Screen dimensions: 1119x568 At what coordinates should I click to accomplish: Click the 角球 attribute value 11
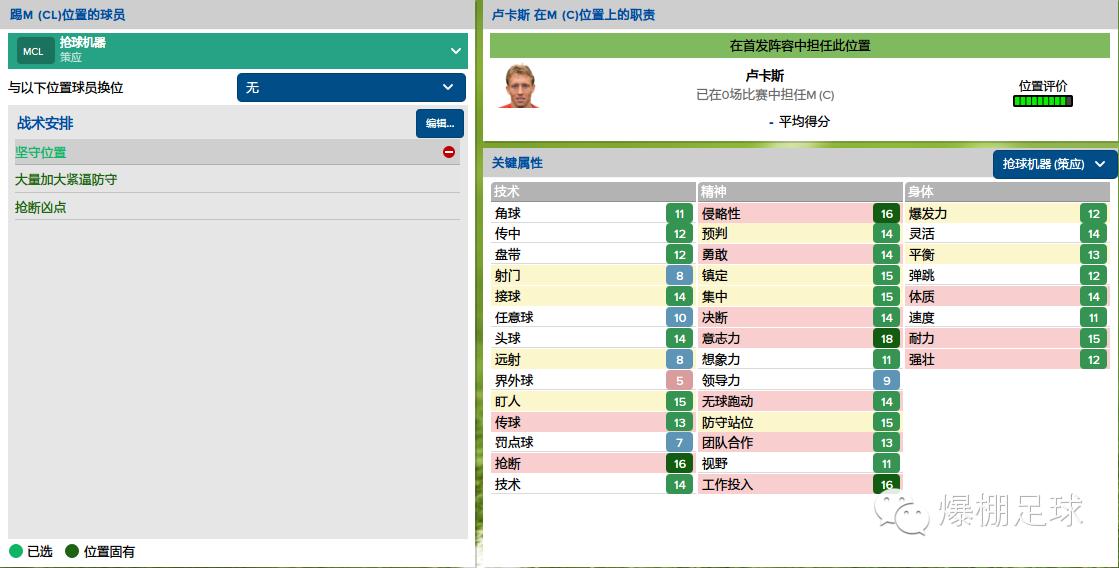(679, 213)
